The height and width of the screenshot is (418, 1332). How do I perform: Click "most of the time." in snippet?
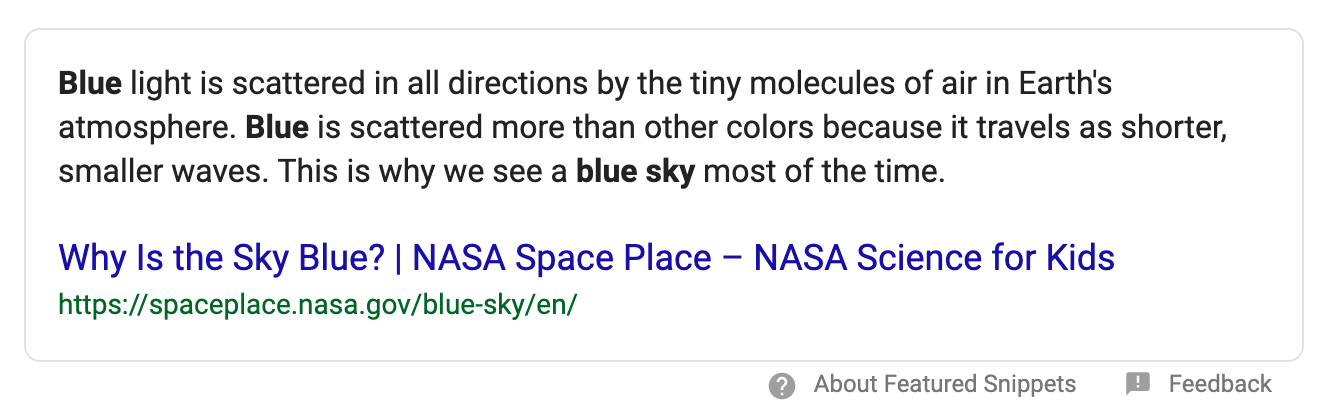point(824,172)
